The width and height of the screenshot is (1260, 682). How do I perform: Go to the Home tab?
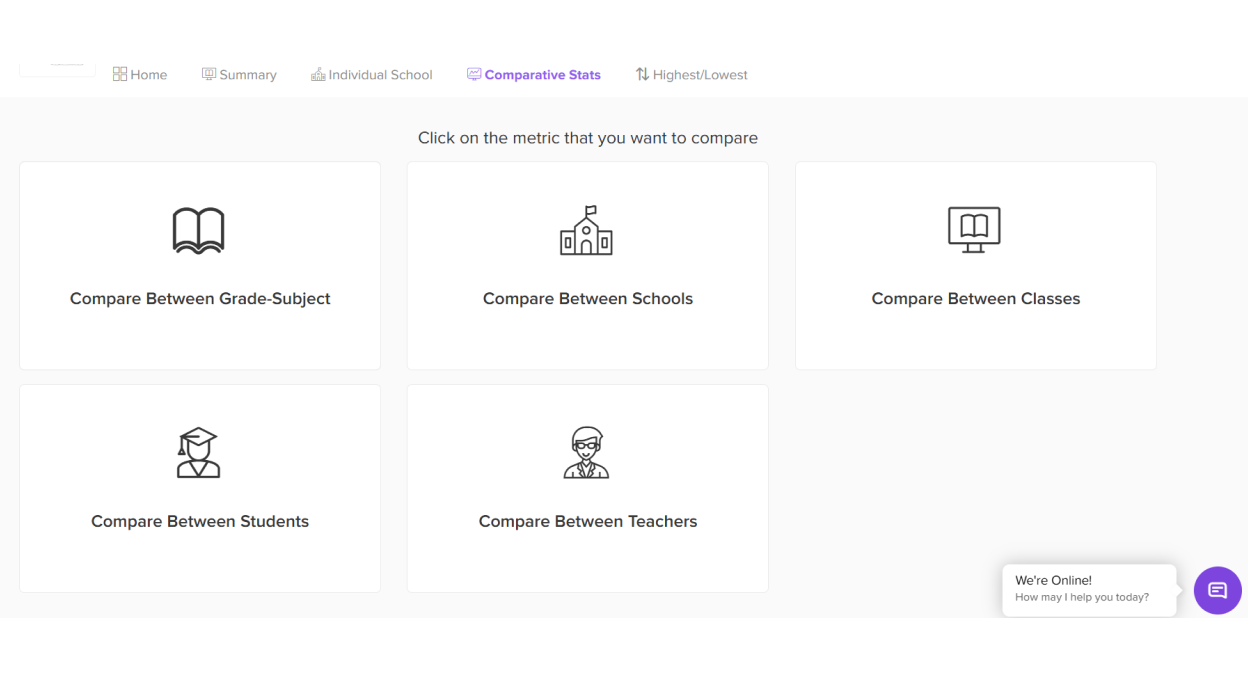[x=148, y=75]
